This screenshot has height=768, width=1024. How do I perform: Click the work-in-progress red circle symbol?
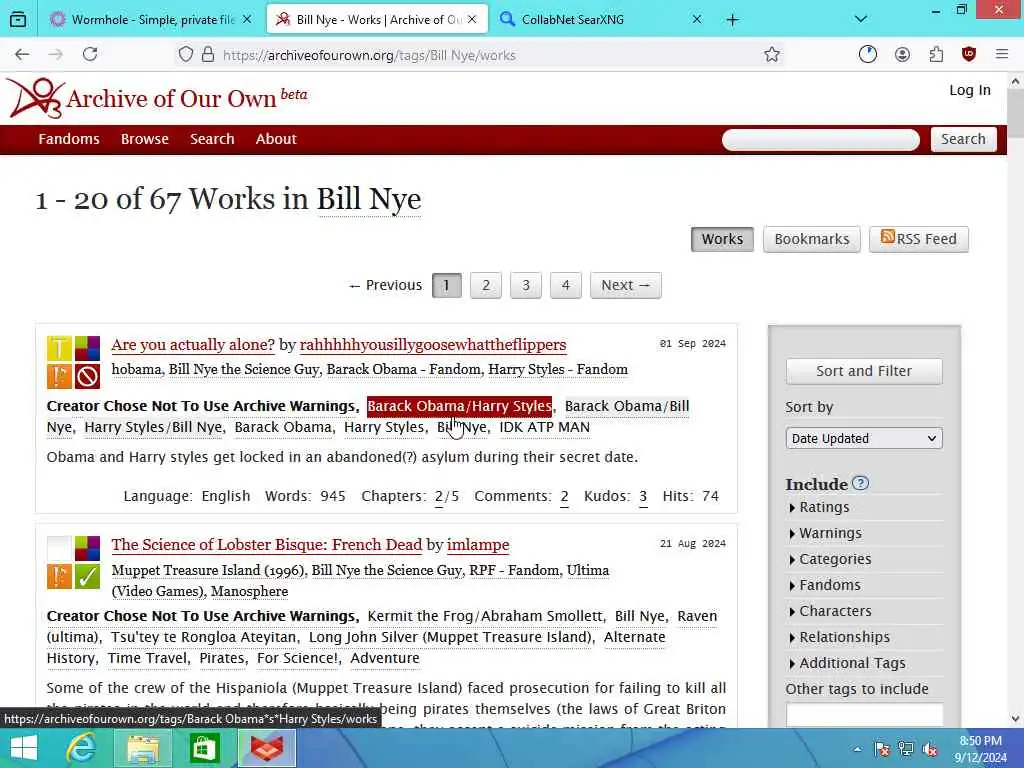[88, 376]
